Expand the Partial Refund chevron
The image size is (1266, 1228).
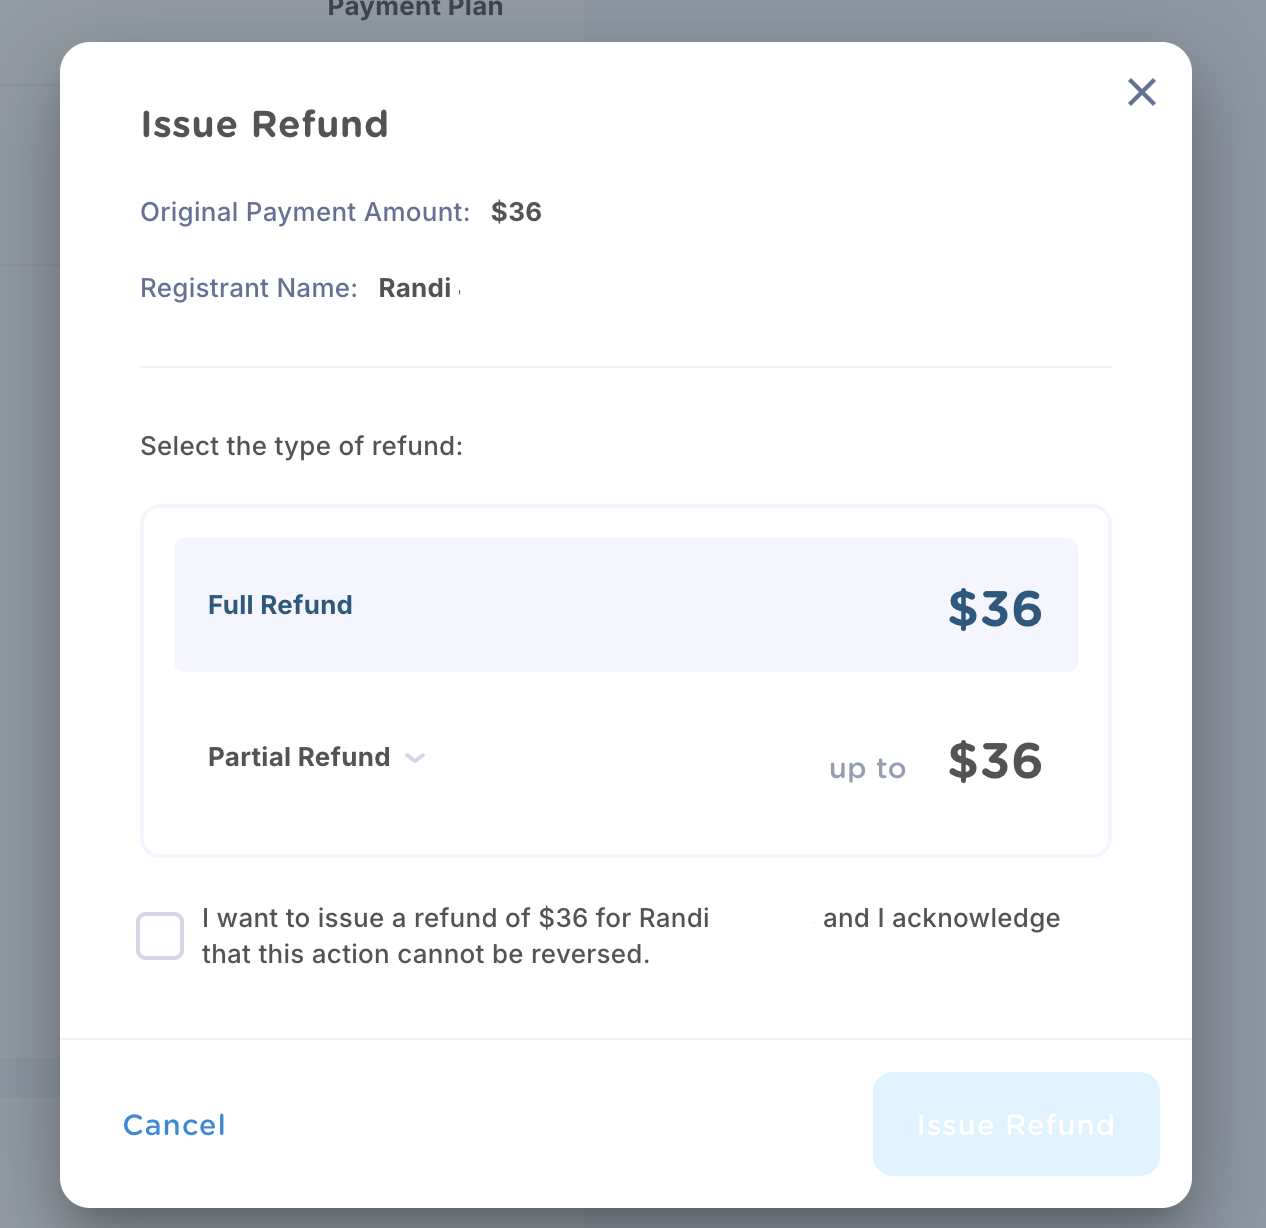pyautogui.click(x=415, y=758)
